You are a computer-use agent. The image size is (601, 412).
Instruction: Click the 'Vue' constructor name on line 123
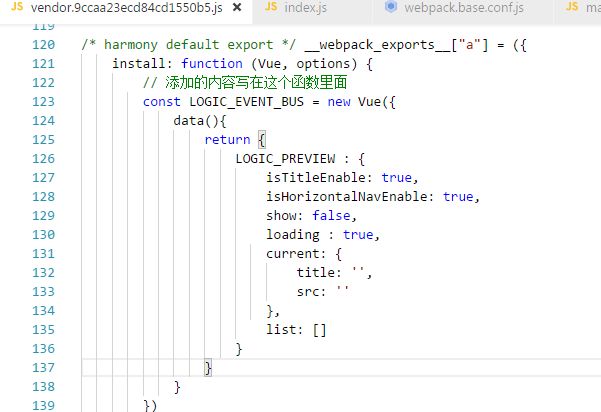click(x=369, y=102)
